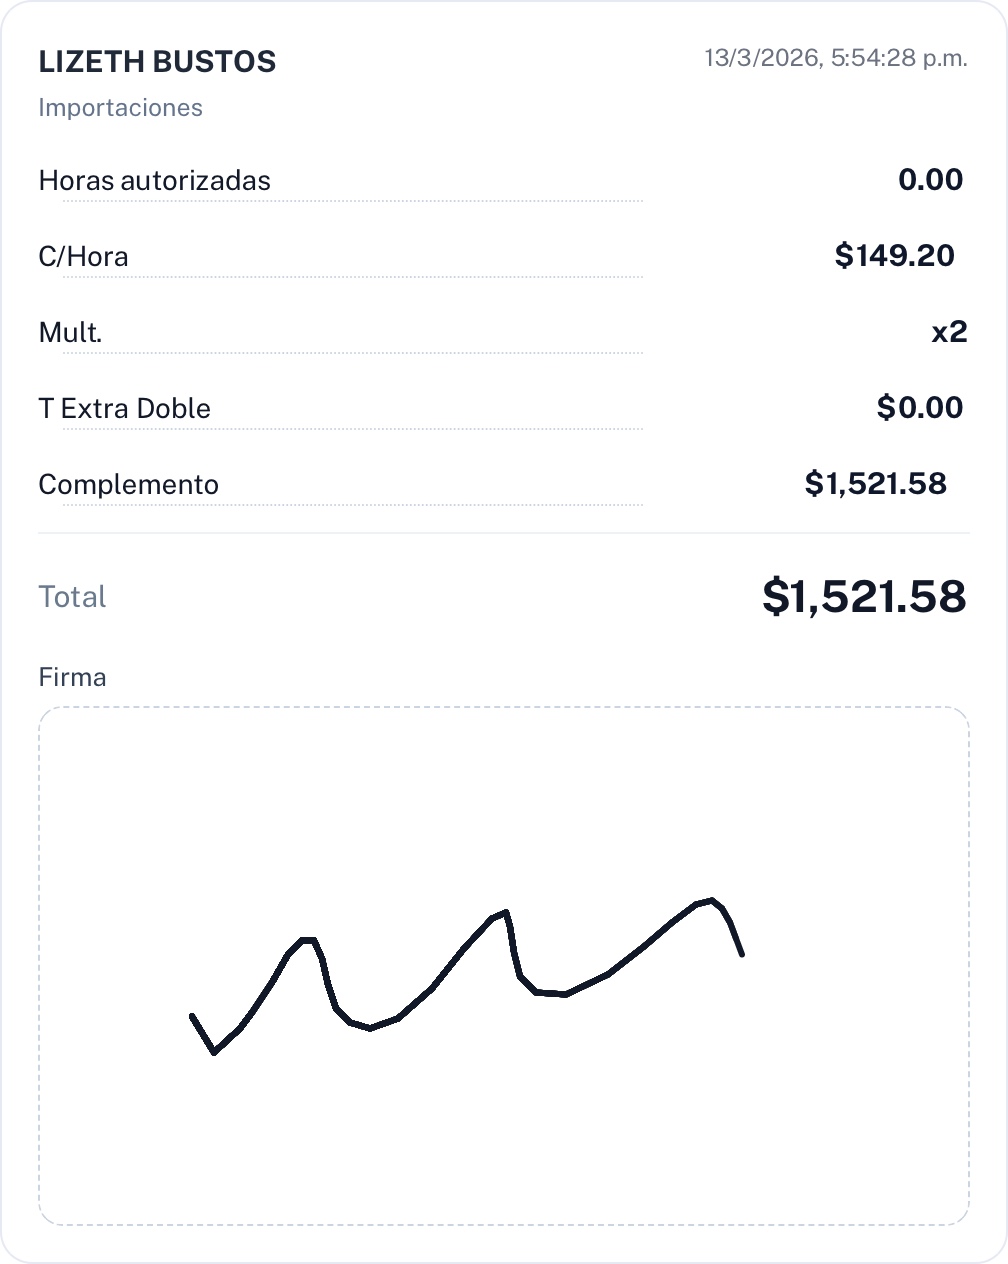The width and height of the screenshot is (1008, 1264).
Task: Click the Complemento label
Action: (128, 485)
